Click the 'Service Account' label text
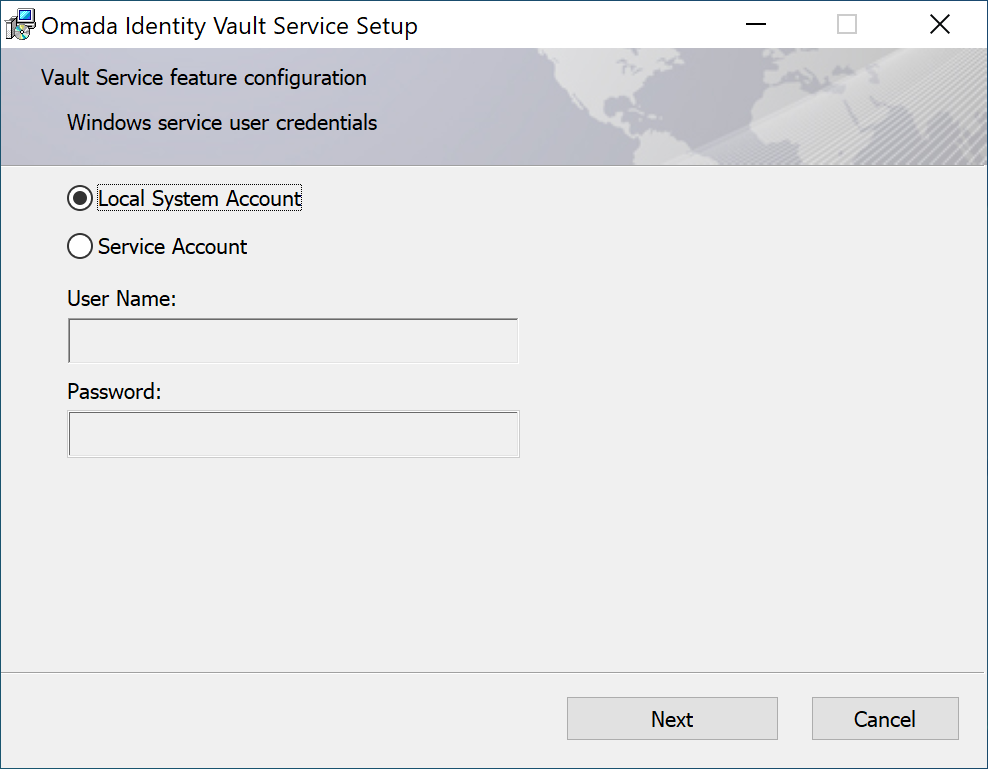 pyautogui.click(x=172, y=246)
